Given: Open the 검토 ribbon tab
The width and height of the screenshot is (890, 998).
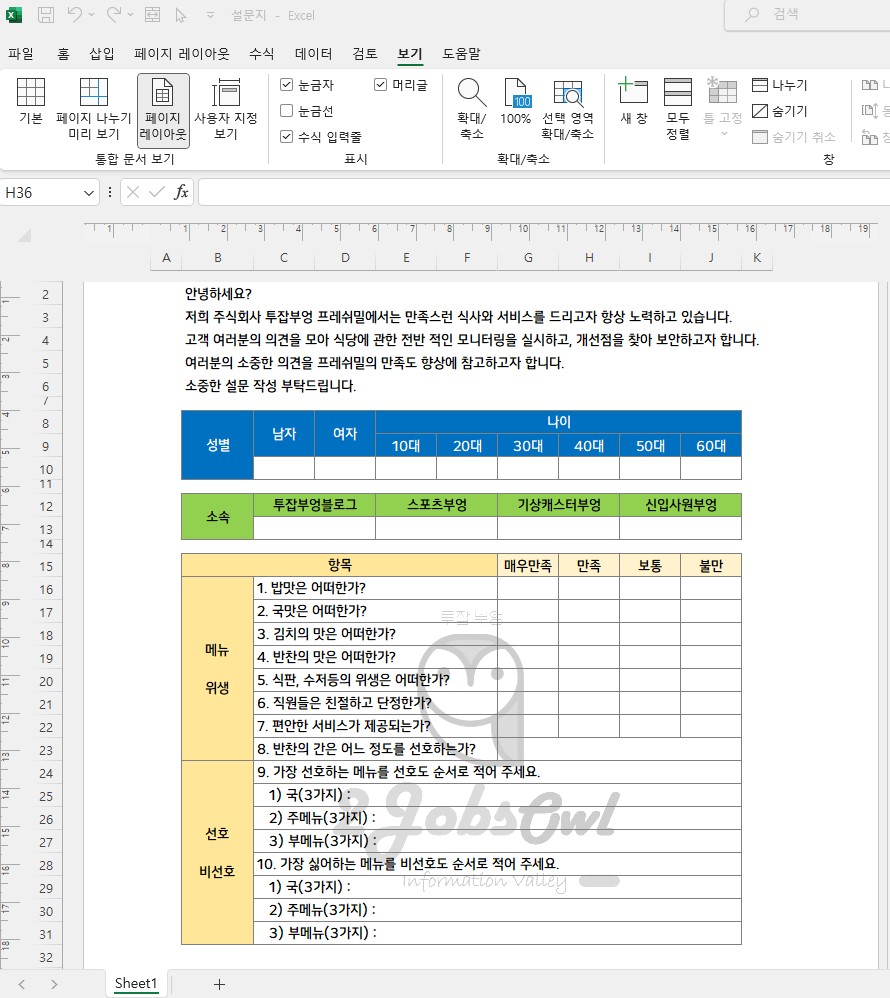Looking at the screenshot, I should (365, 53).
